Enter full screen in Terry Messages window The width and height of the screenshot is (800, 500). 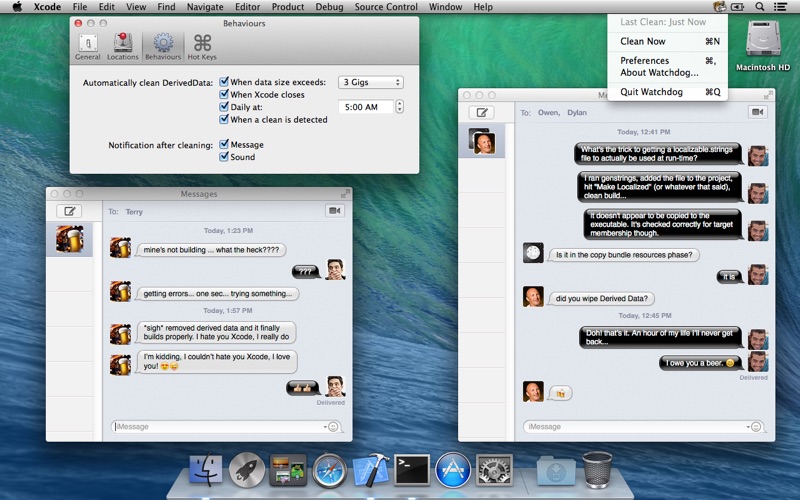(345, 194)
